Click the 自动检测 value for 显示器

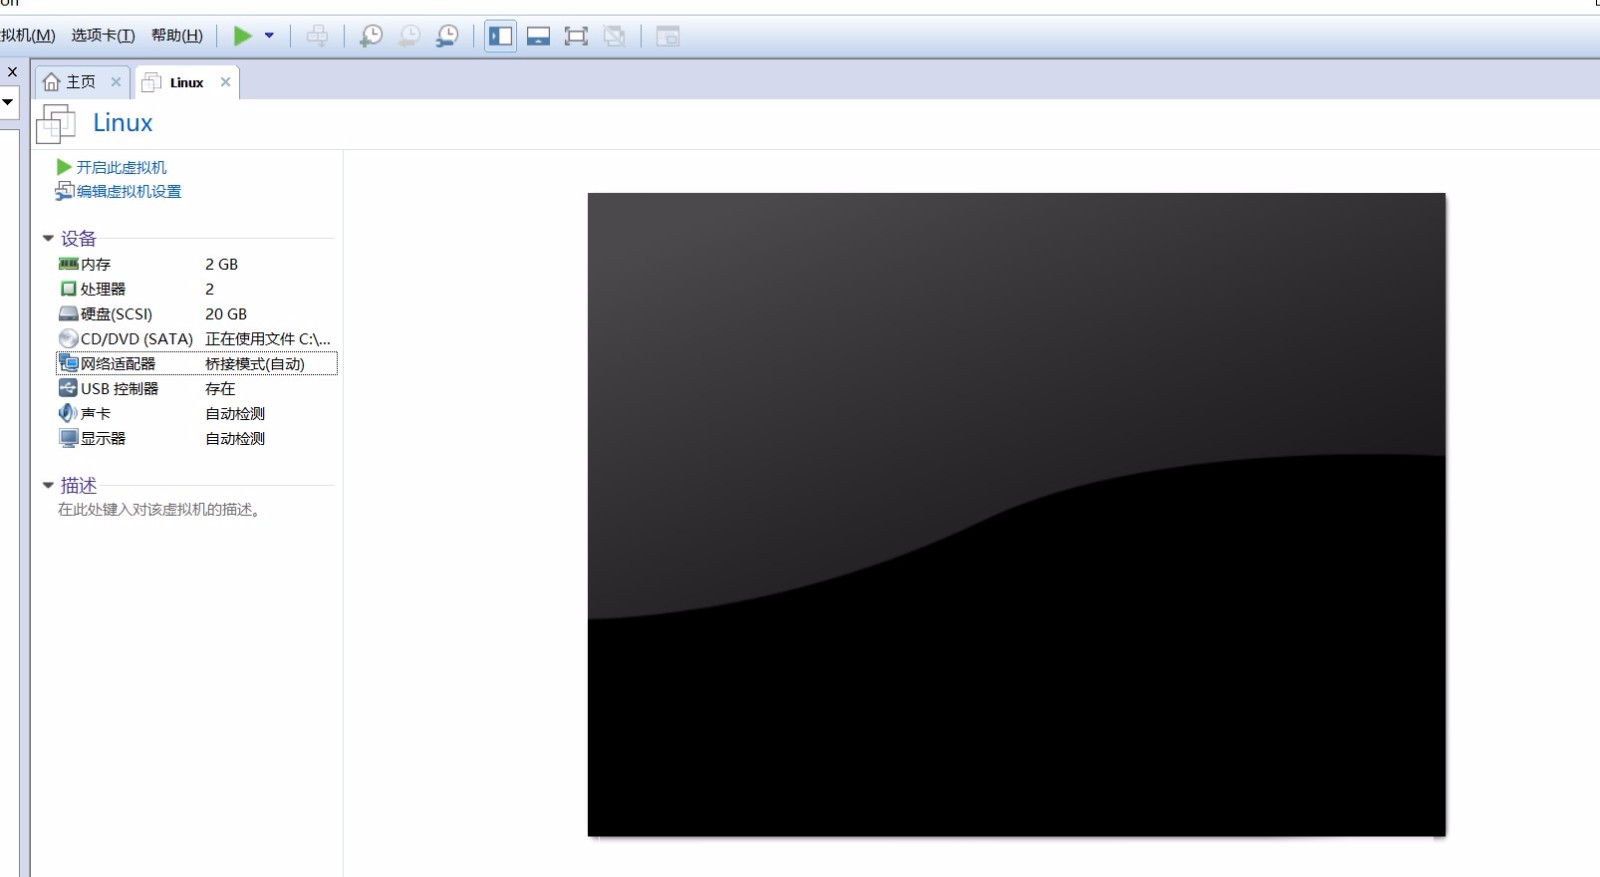[235, 438]
